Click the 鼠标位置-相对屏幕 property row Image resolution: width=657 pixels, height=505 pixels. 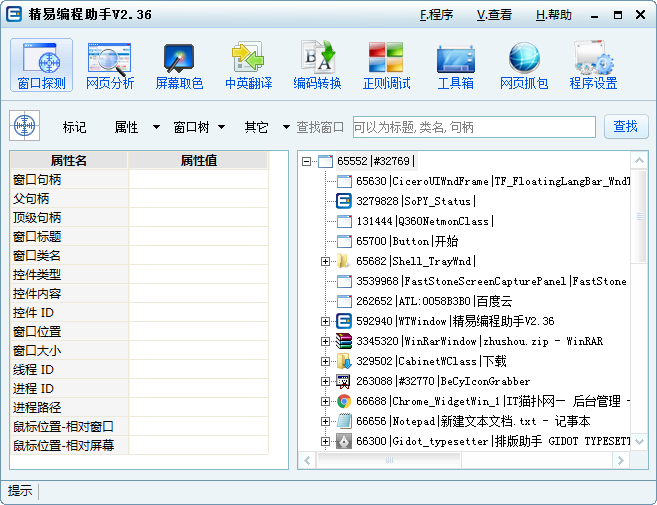[x=139, y=445]
